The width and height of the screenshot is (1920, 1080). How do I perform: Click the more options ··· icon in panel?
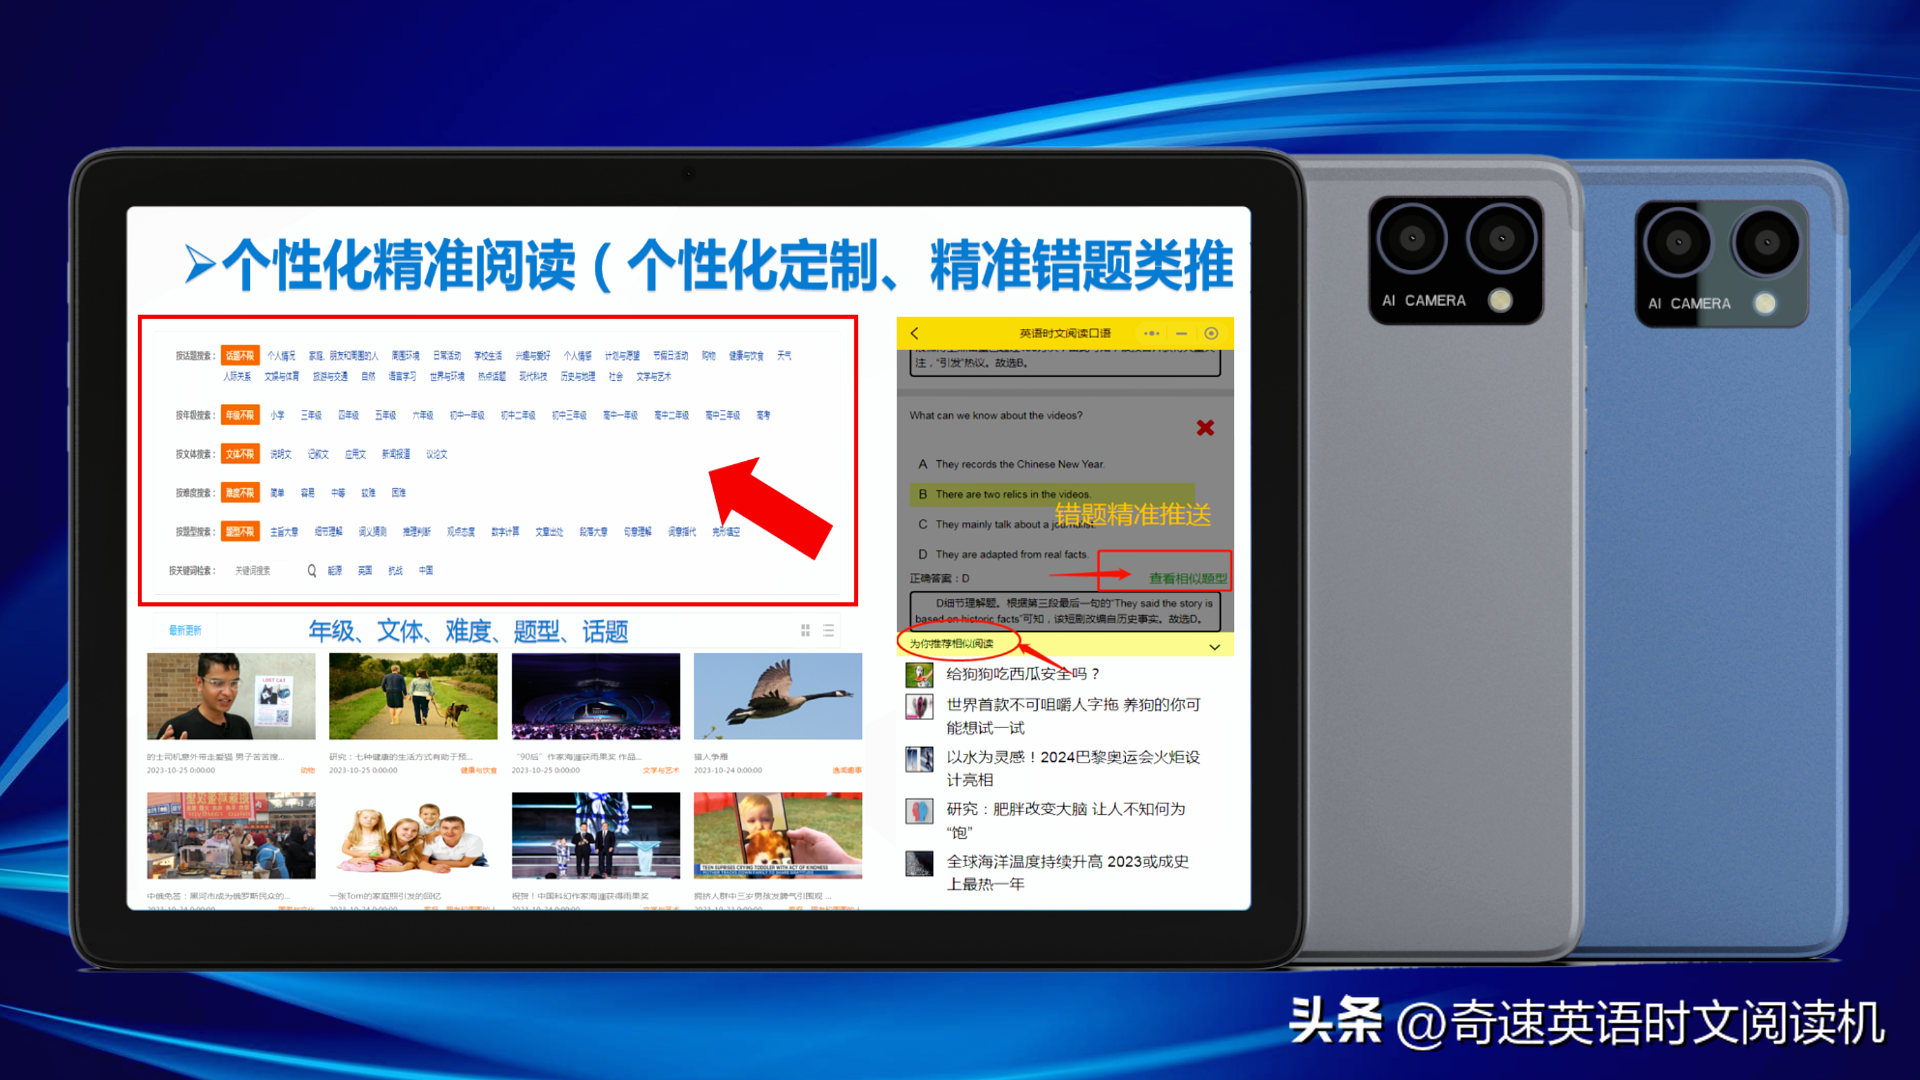(1153, 332)
